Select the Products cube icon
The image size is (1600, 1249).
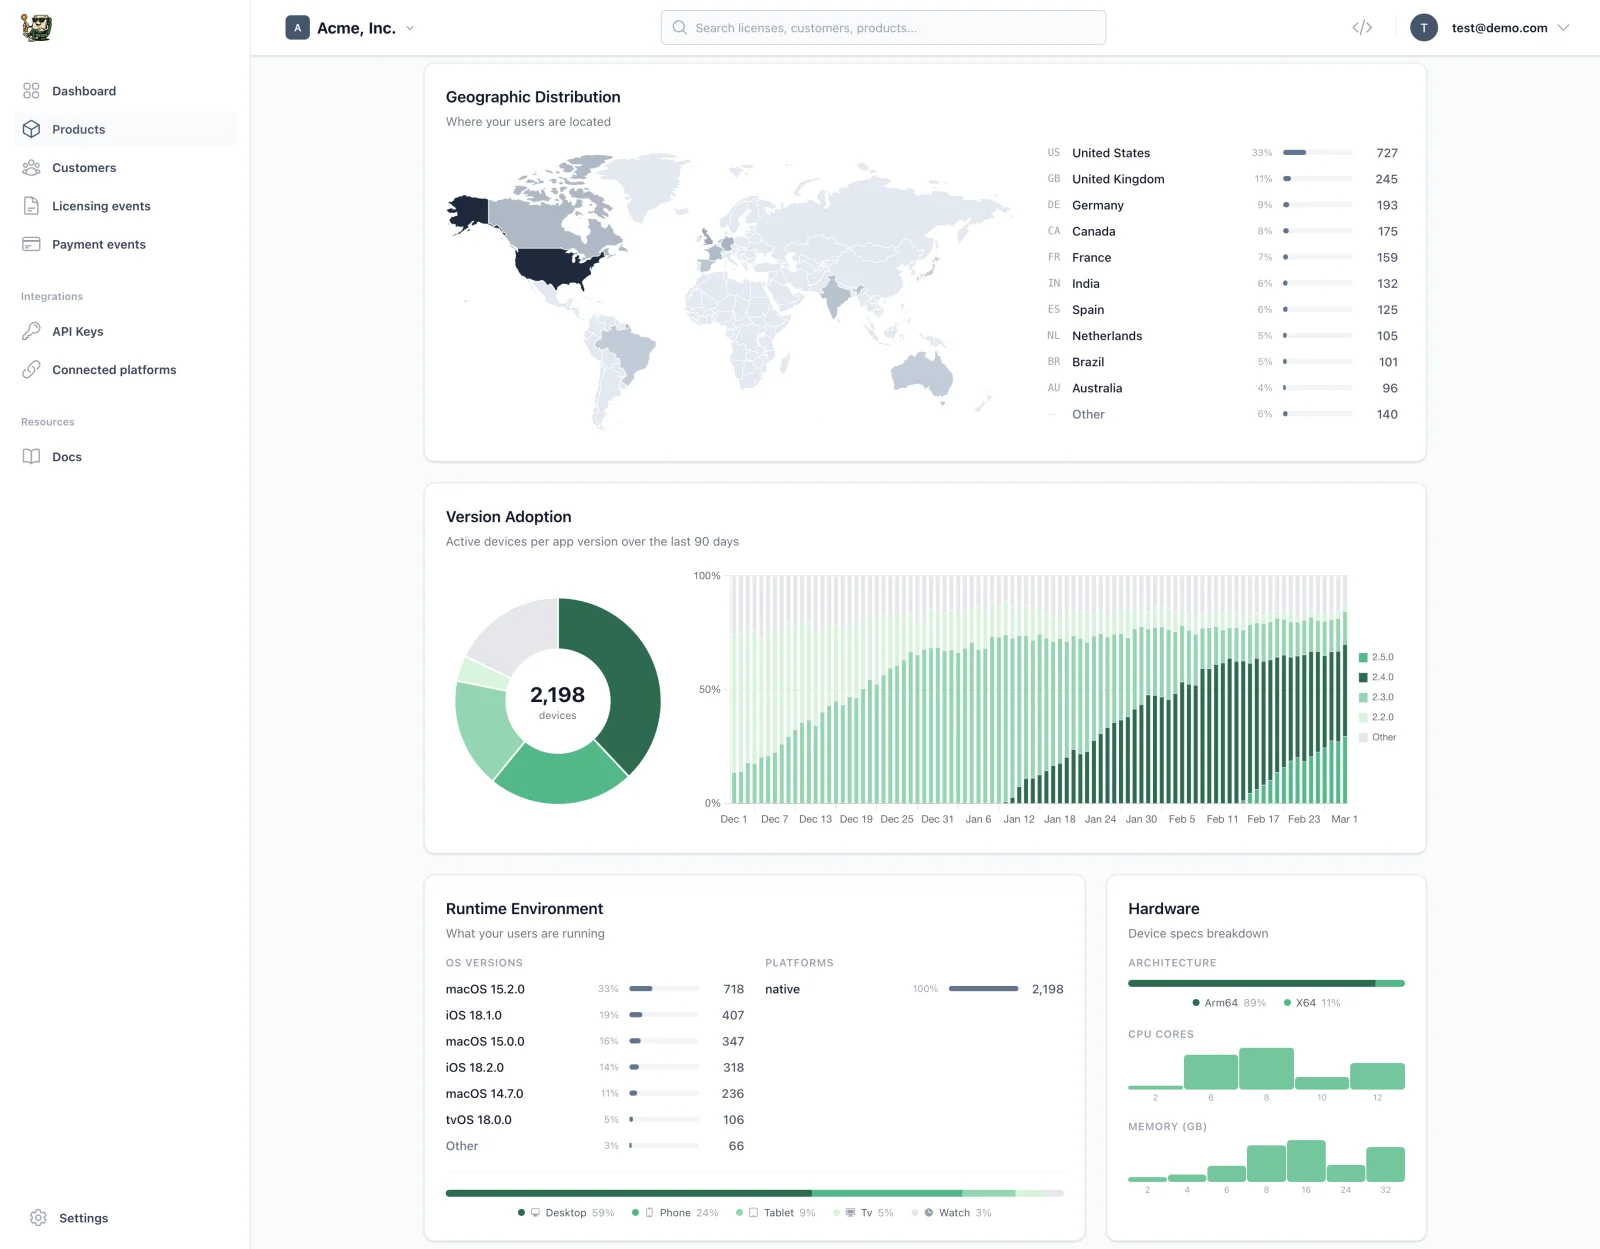click(x=31, y=129)
